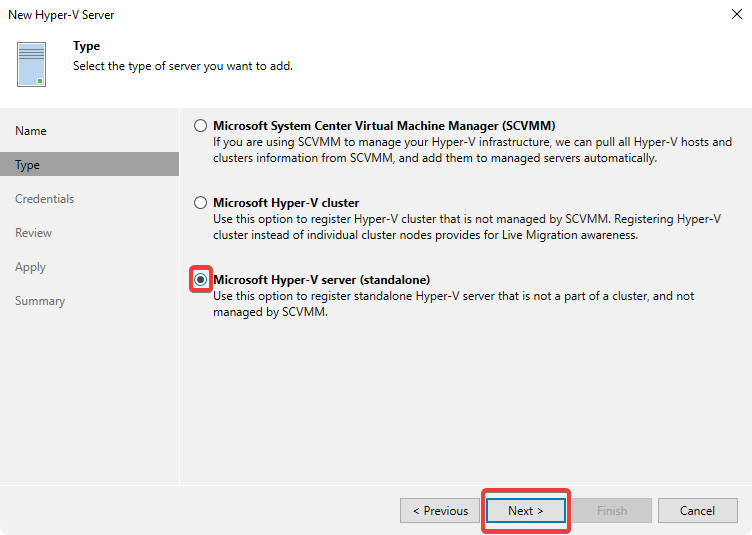752x535 pixels.
Task: Select the Hyper-V server (standalone) radio button
Action: [201, 280]
